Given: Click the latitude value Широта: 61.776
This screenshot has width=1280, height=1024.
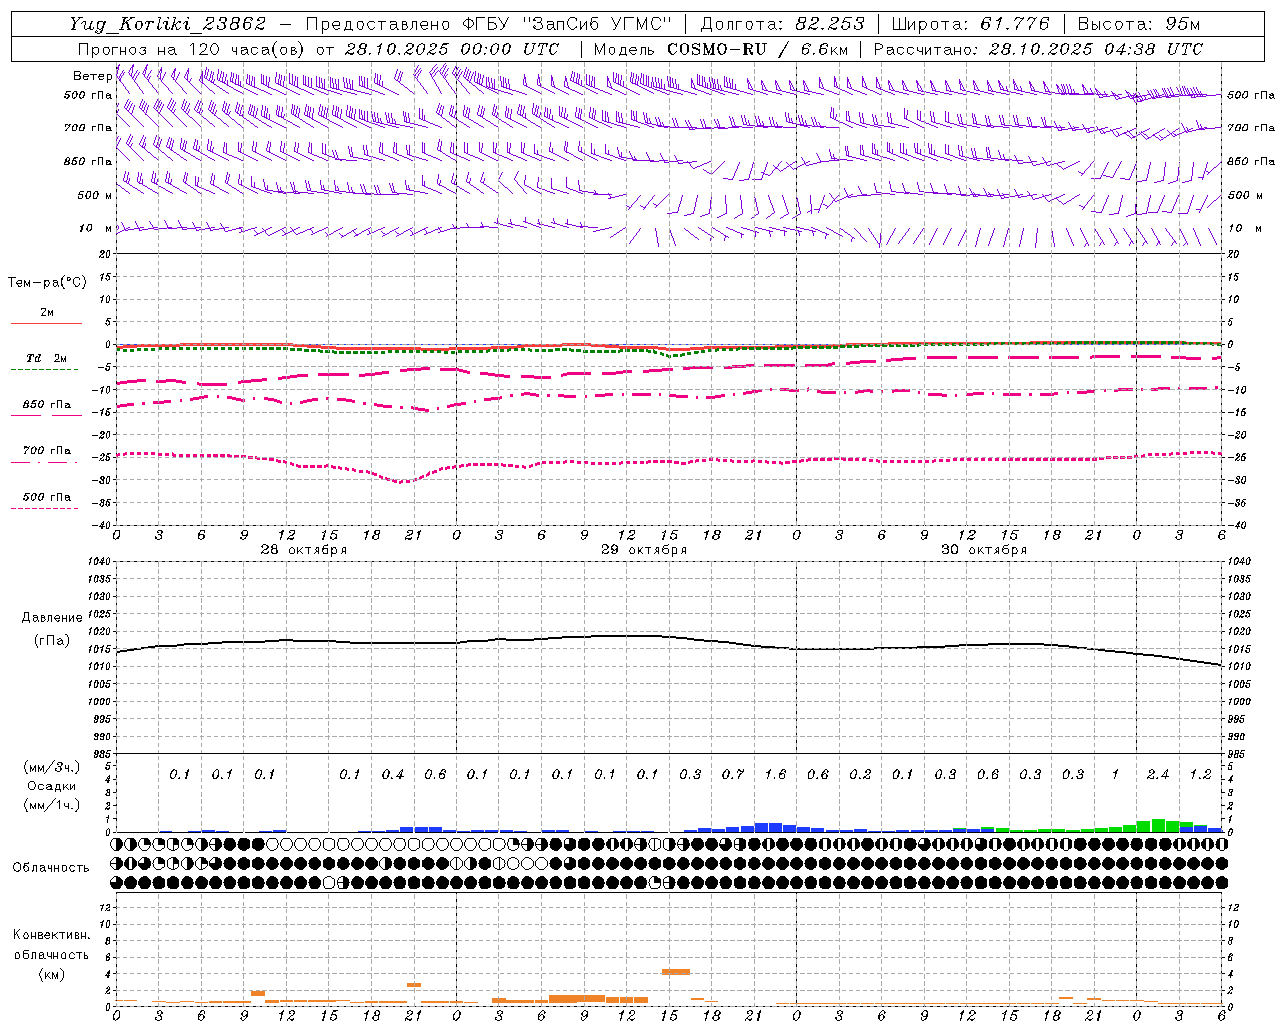Looking at the screenshot, I should coord(970,24).
